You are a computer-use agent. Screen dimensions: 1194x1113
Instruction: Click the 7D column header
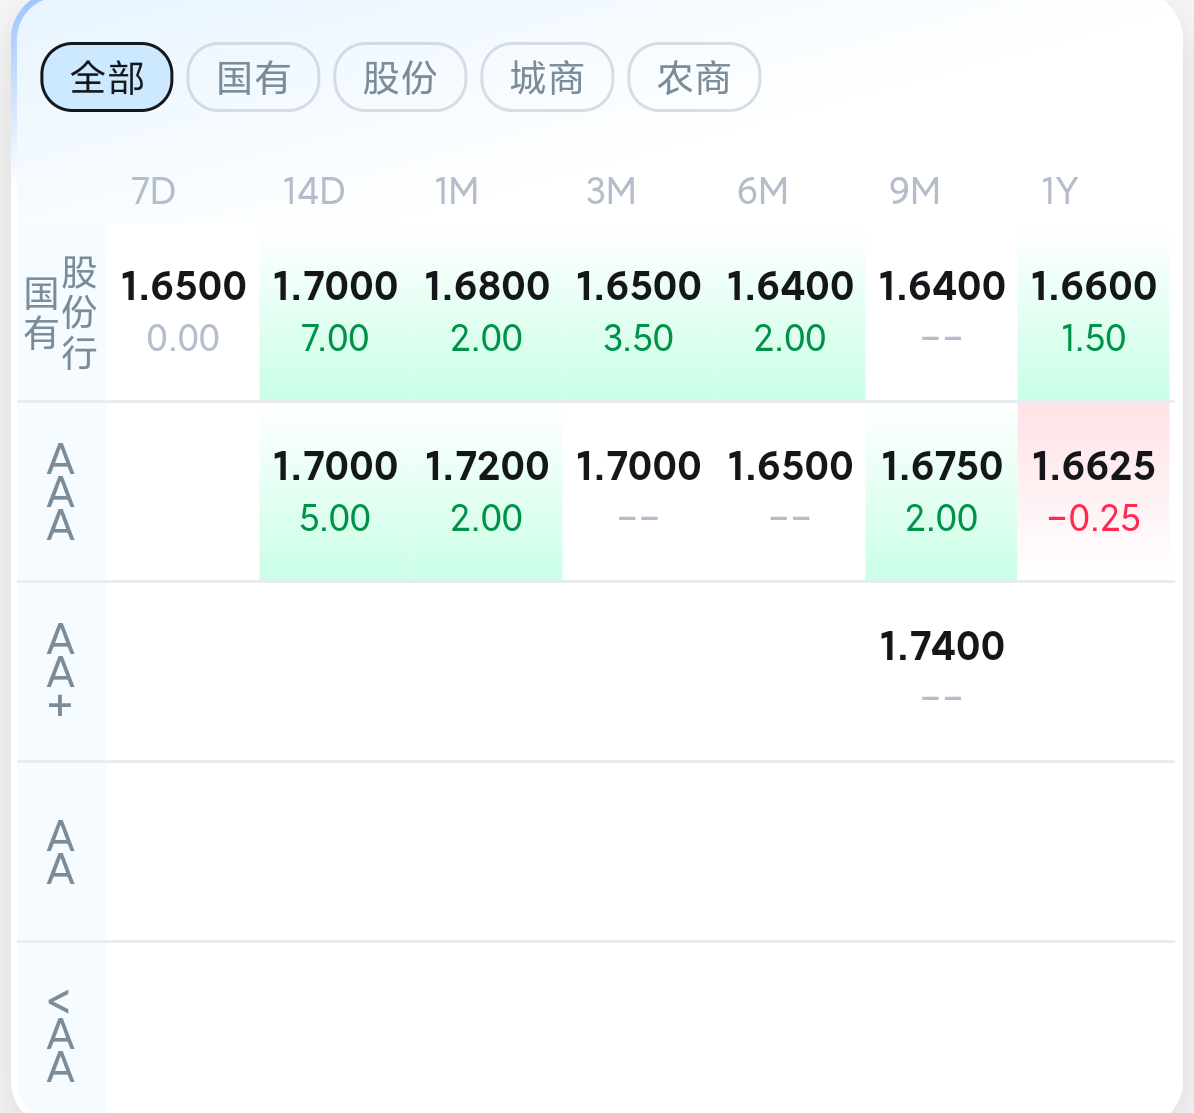coord(153,190)
